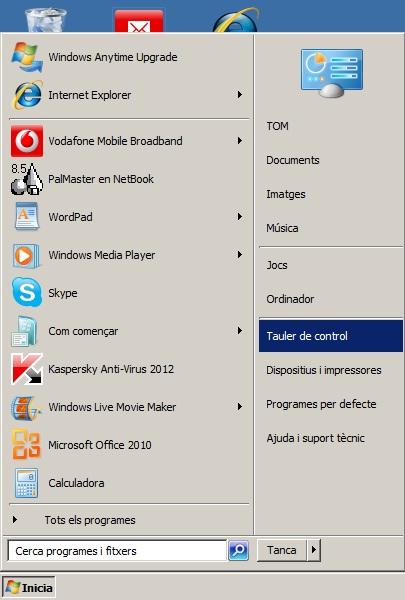Expand Internet Explorer submenu arrow

240,95
